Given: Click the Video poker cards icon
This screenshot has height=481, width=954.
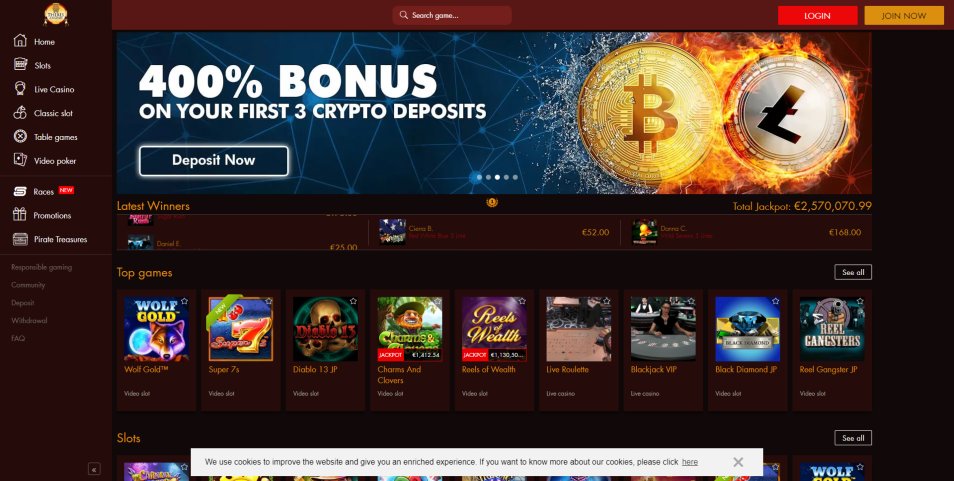Looking at the screenshot, I should tap(20, 160).
